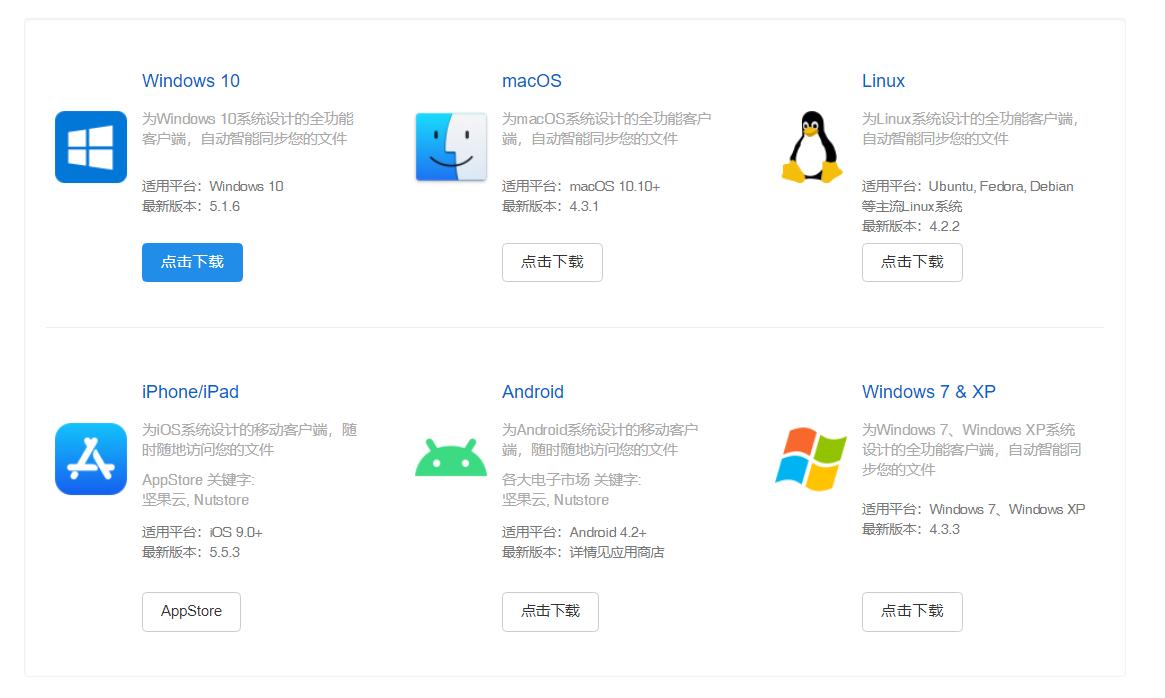Select the text 最新版本: 4.2.2
This screenshot has height=698, width=1165.
tap(911, 227)
